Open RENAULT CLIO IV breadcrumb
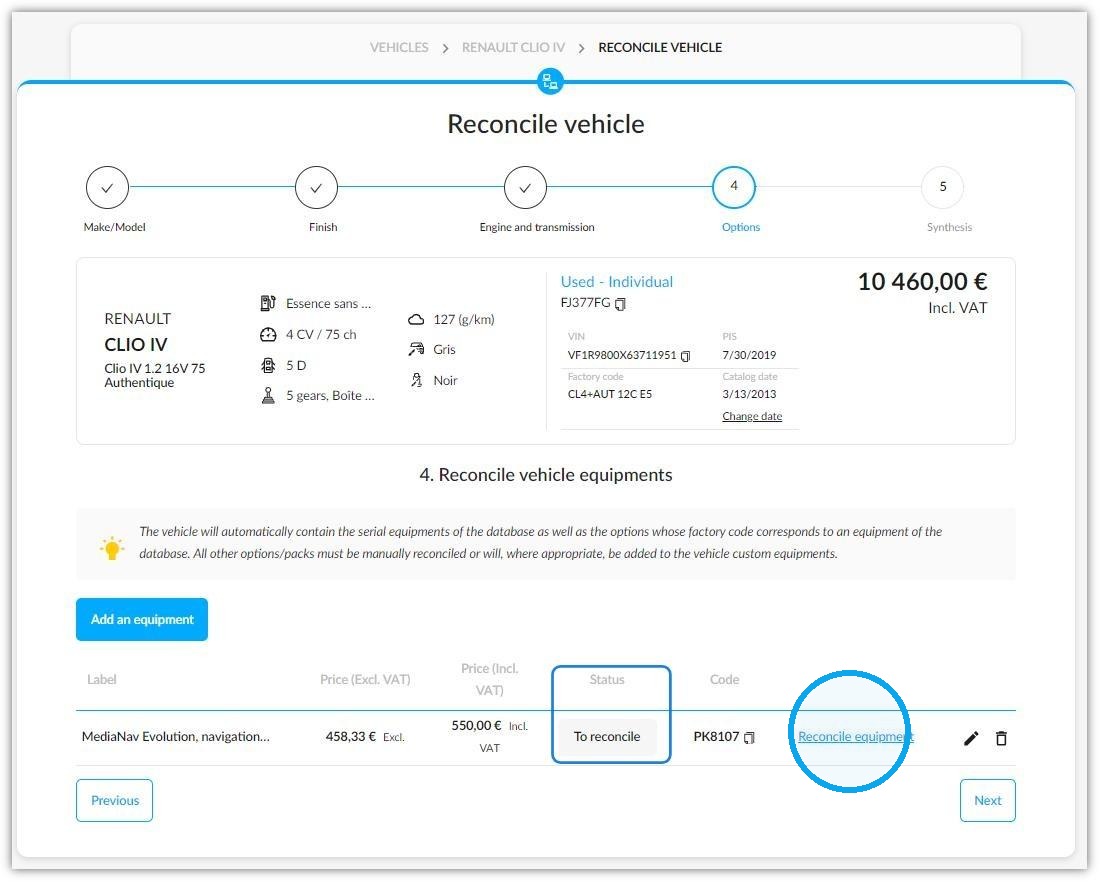 pyautogui.click(x=513, y=47)
